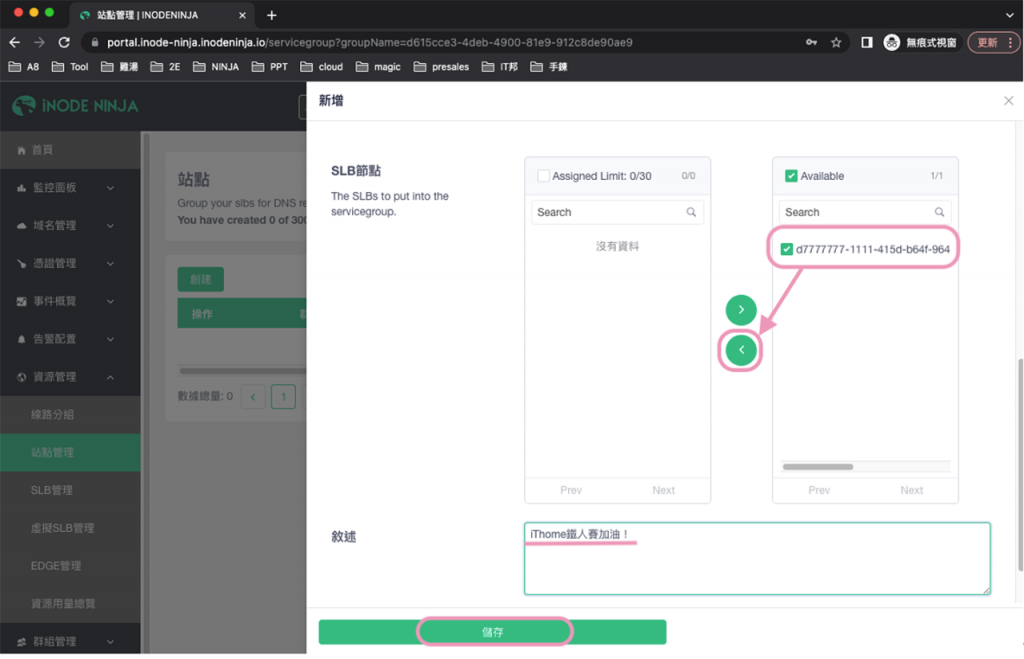The image size is (1024, 659).
Task: Open the cloud bookmarks folder
Action: tap(322, 67)
